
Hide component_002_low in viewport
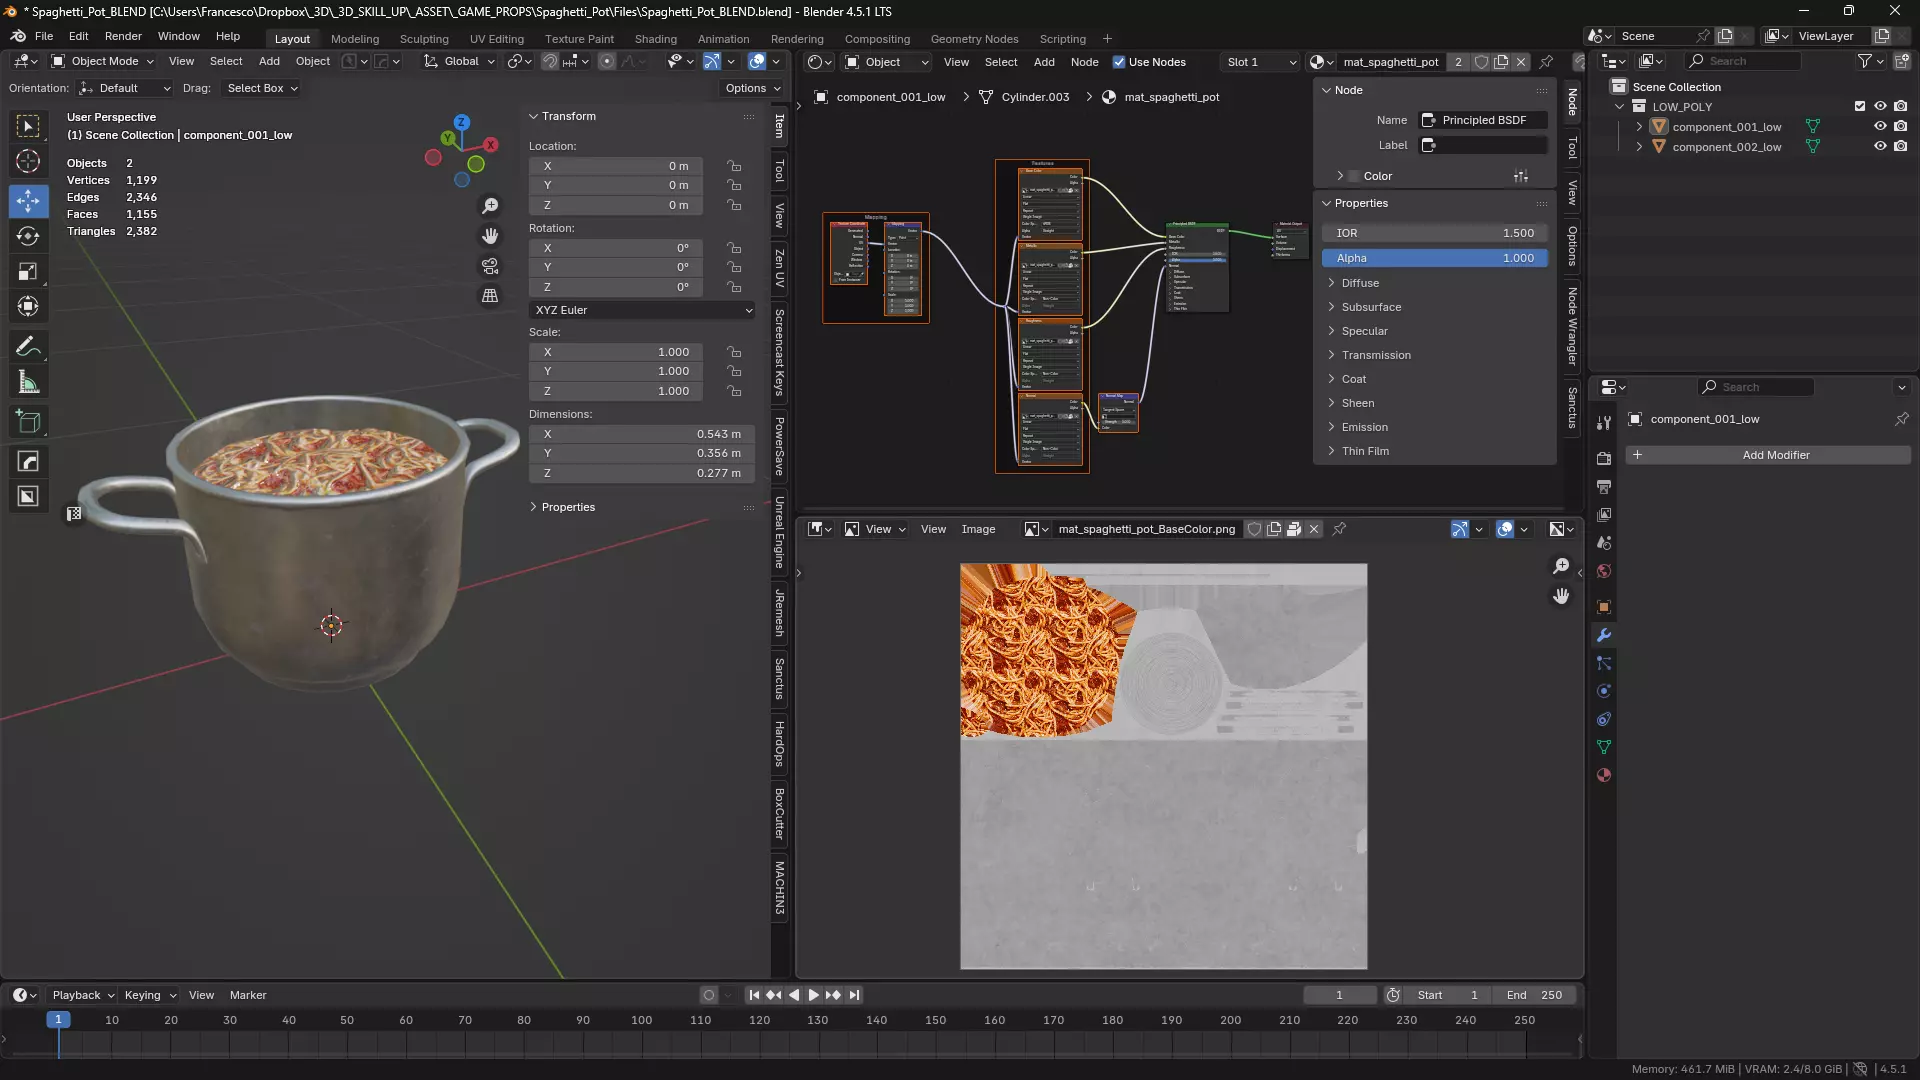point(1880,146)
